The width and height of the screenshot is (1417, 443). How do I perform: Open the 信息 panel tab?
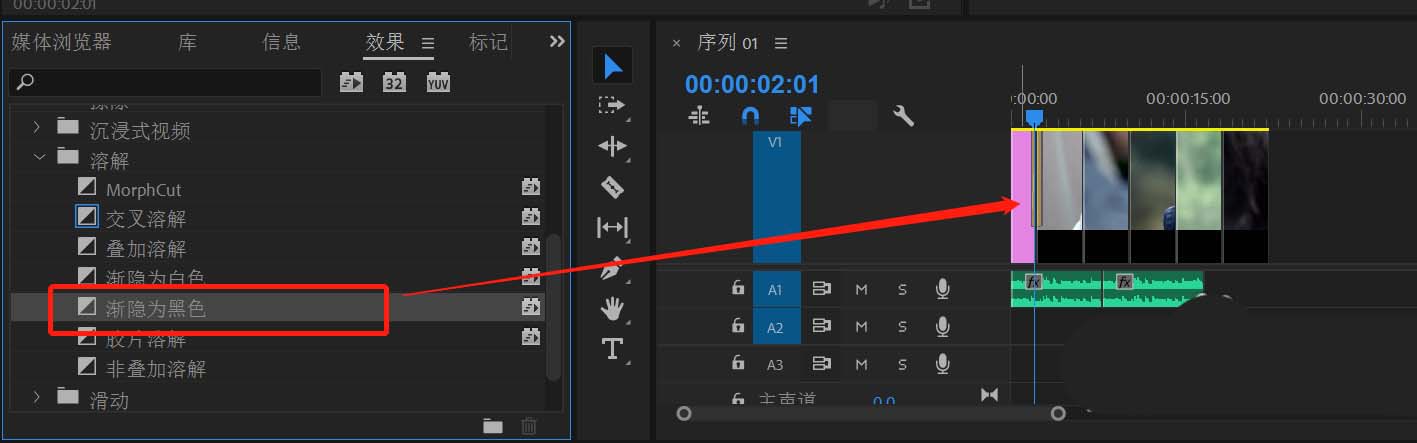281,42
